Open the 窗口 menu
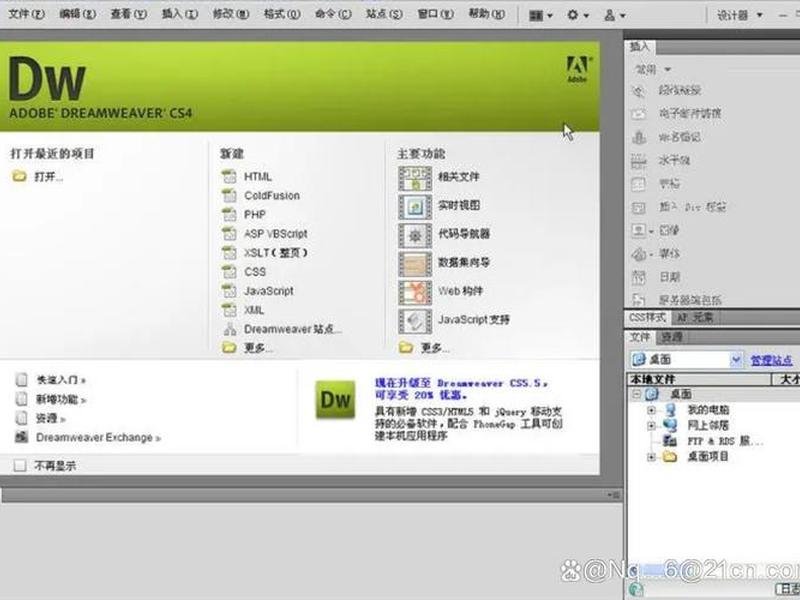This screenshot has height=600, width=800. tap(435, 14)
